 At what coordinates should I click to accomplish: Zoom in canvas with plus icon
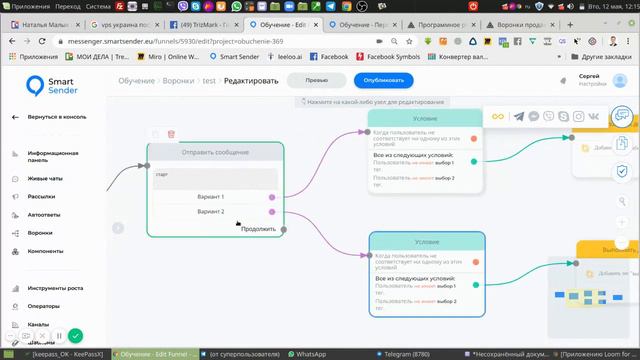click(622, 222)
